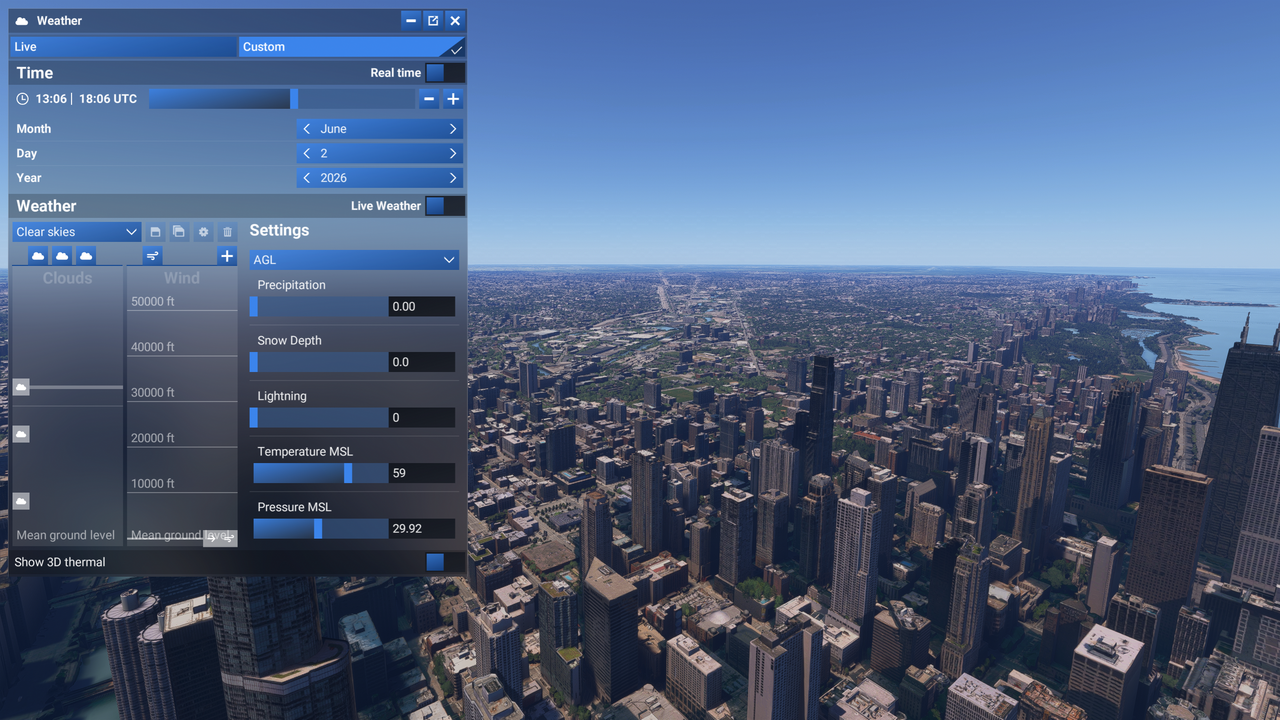Click the Clouds column header
Viewport: 1280px width, 720px height.
point(67,278)
